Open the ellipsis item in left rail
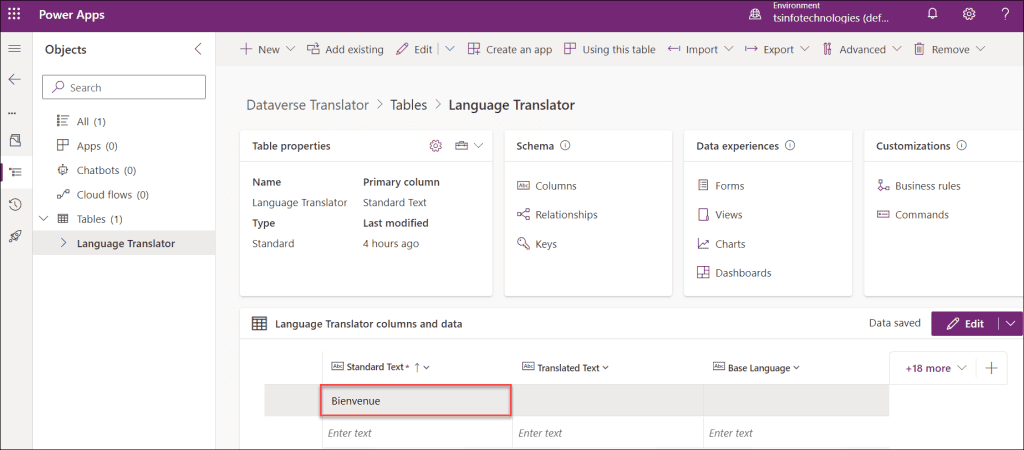The height and width of the screenshot is (450, 1024). coord(12,113)
